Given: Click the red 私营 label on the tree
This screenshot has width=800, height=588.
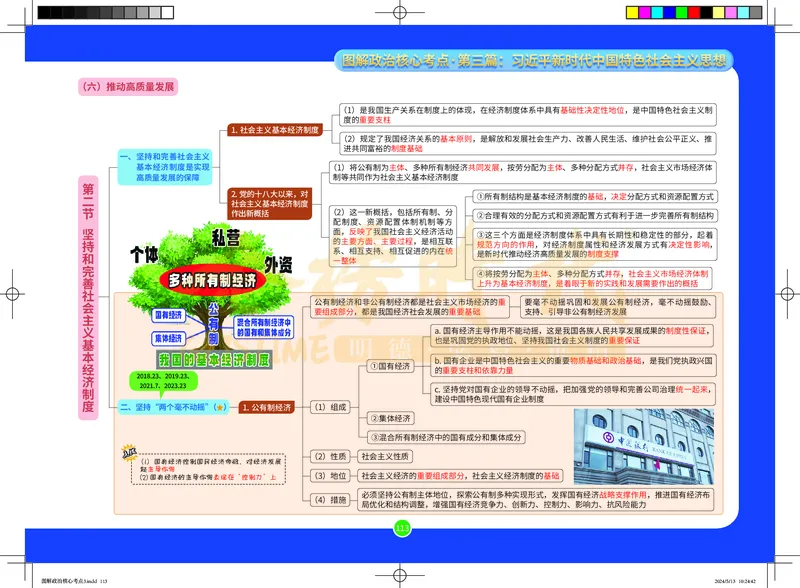Looking at the screenshot, I should click(225, 237).
